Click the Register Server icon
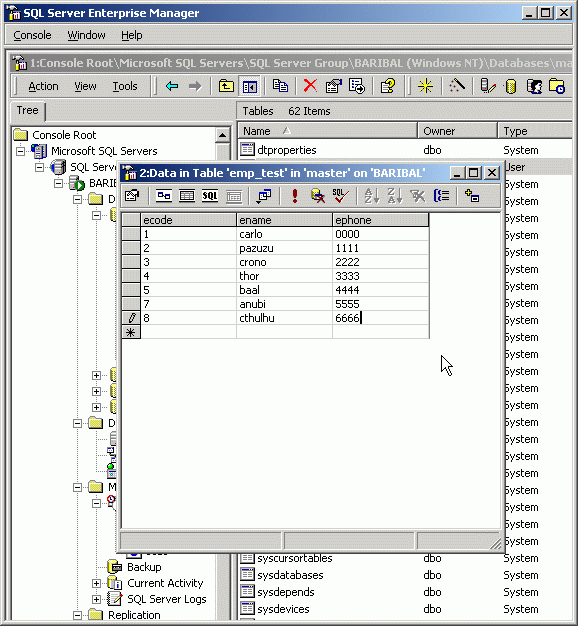Viewport: 578px width, 626px height. 488,86
